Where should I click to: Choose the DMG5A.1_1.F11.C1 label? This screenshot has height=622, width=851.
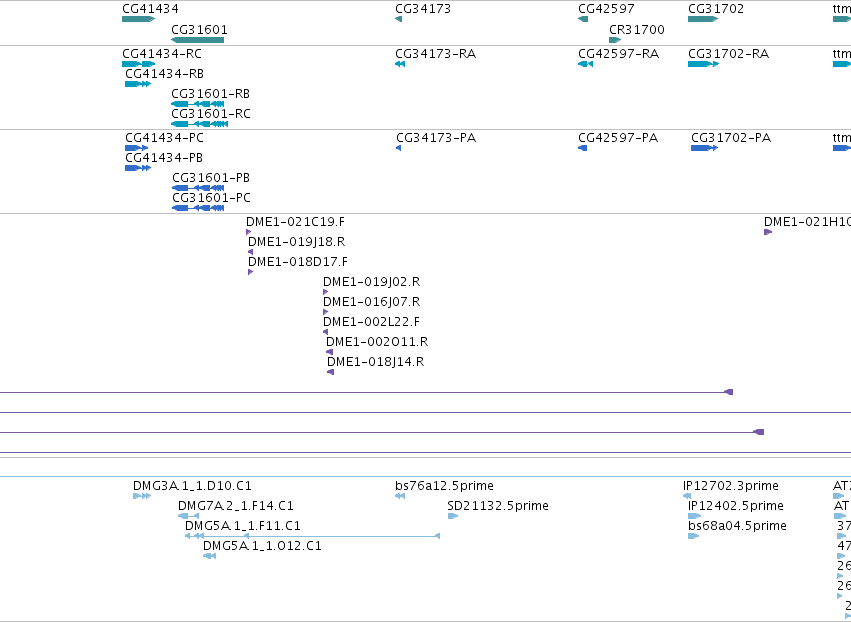[x=243, y=526]
